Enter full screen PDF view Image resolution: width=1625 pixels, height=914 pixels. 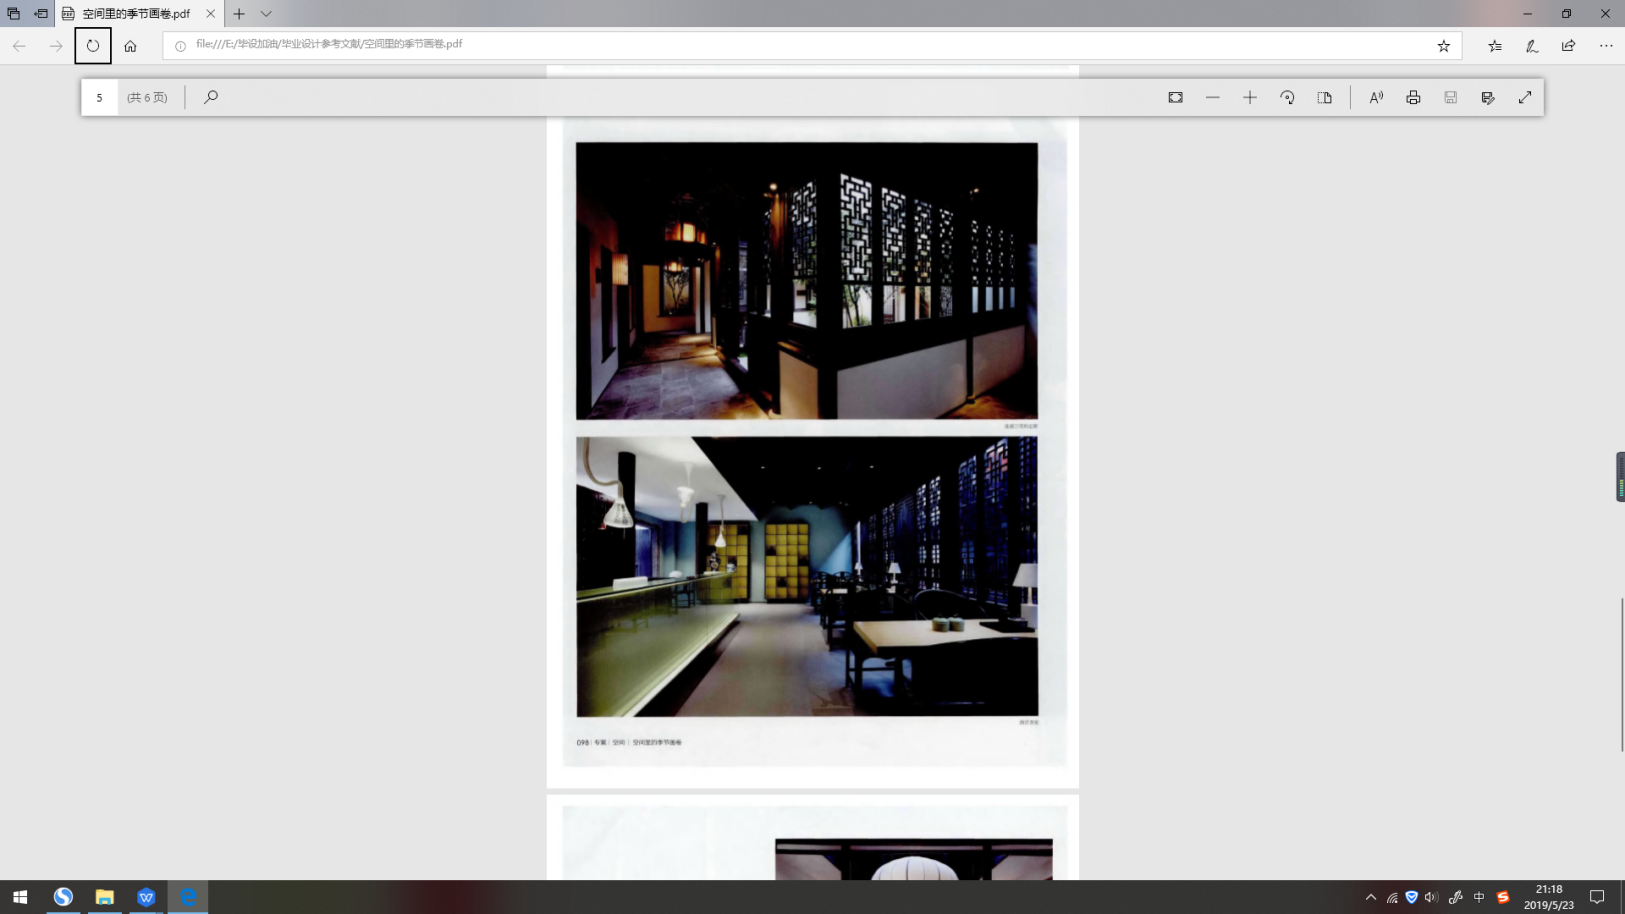pyautogui.click(x=1525, y=97)
